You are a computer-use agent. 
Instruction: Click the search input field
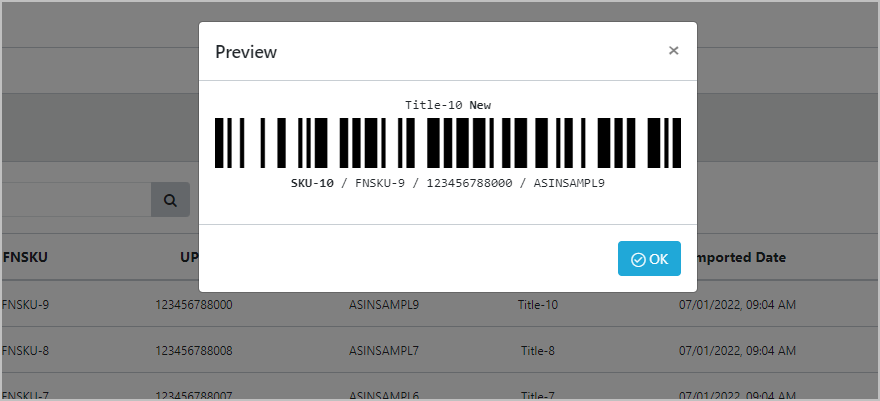(x=76, y=200)
